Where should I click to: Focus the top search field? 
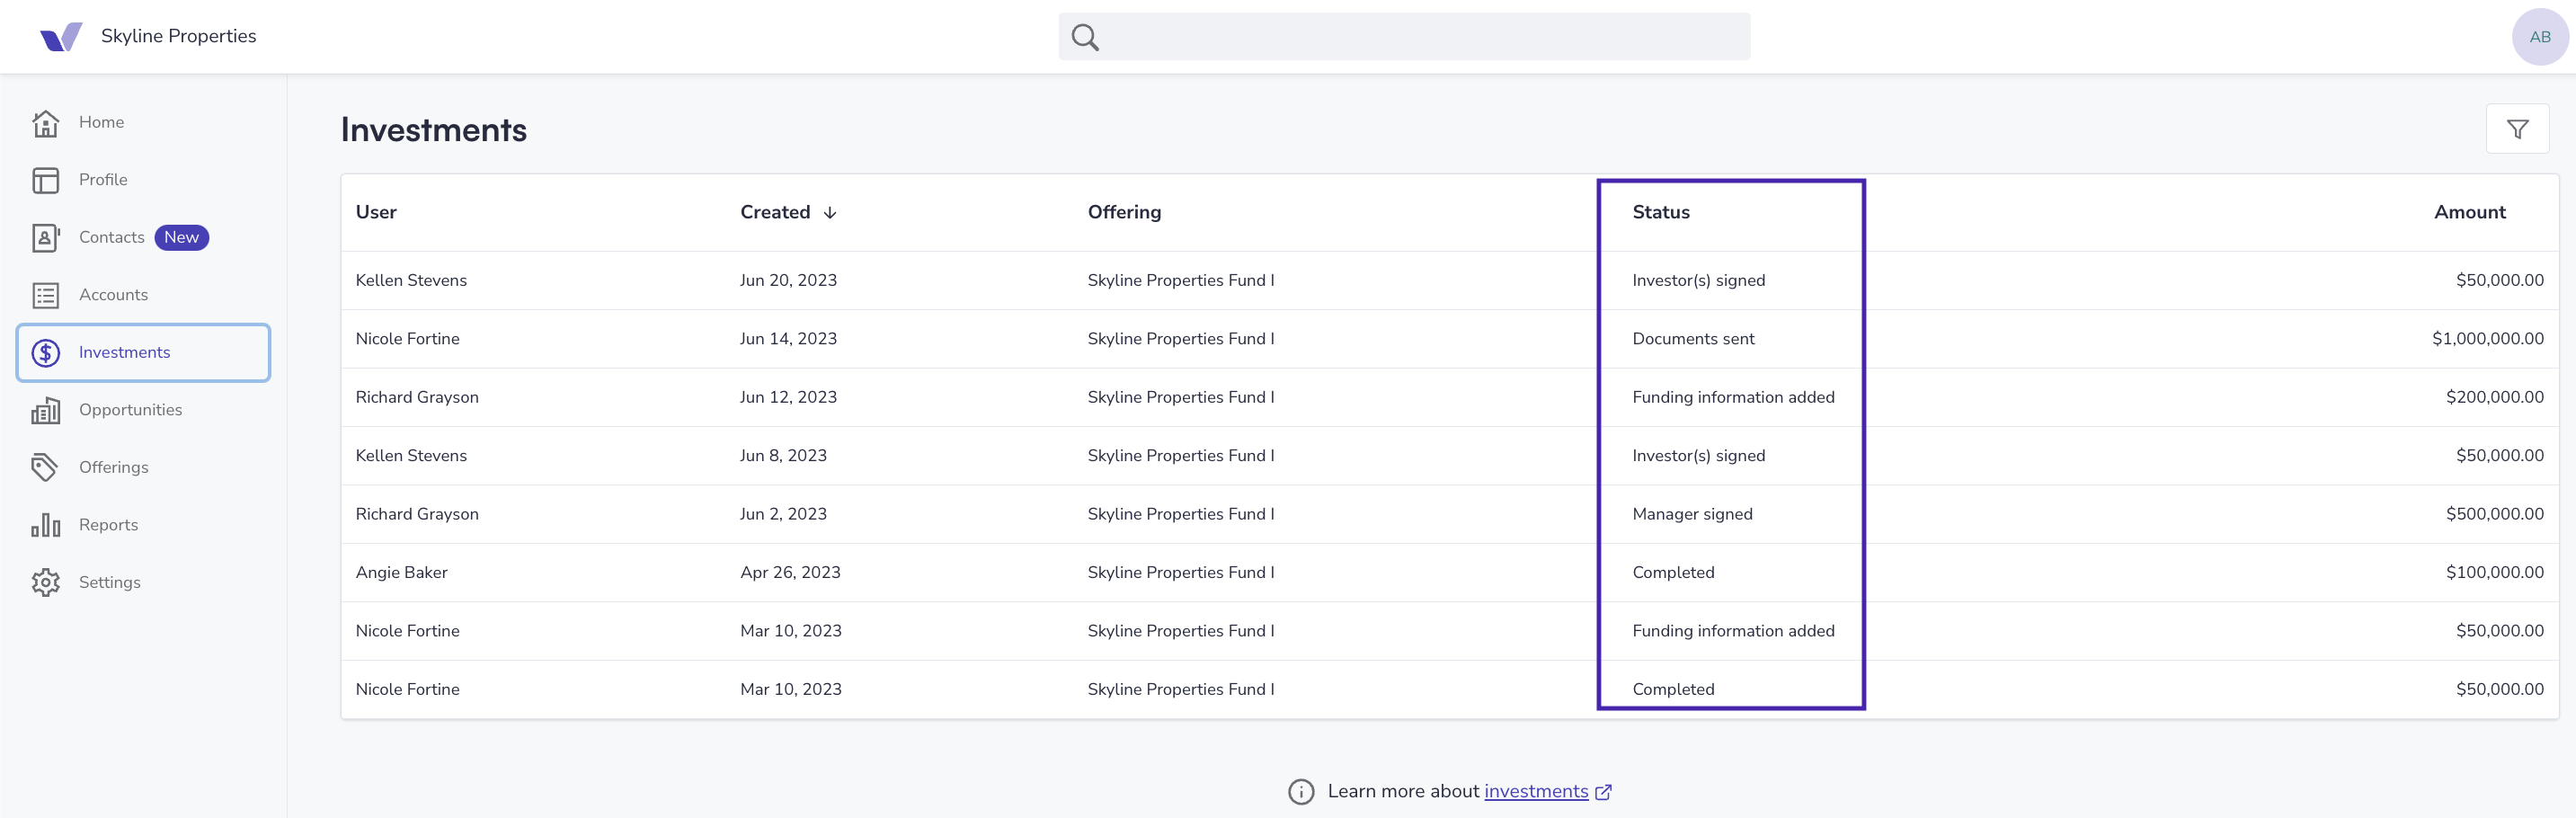click(x=1404, y=37)
